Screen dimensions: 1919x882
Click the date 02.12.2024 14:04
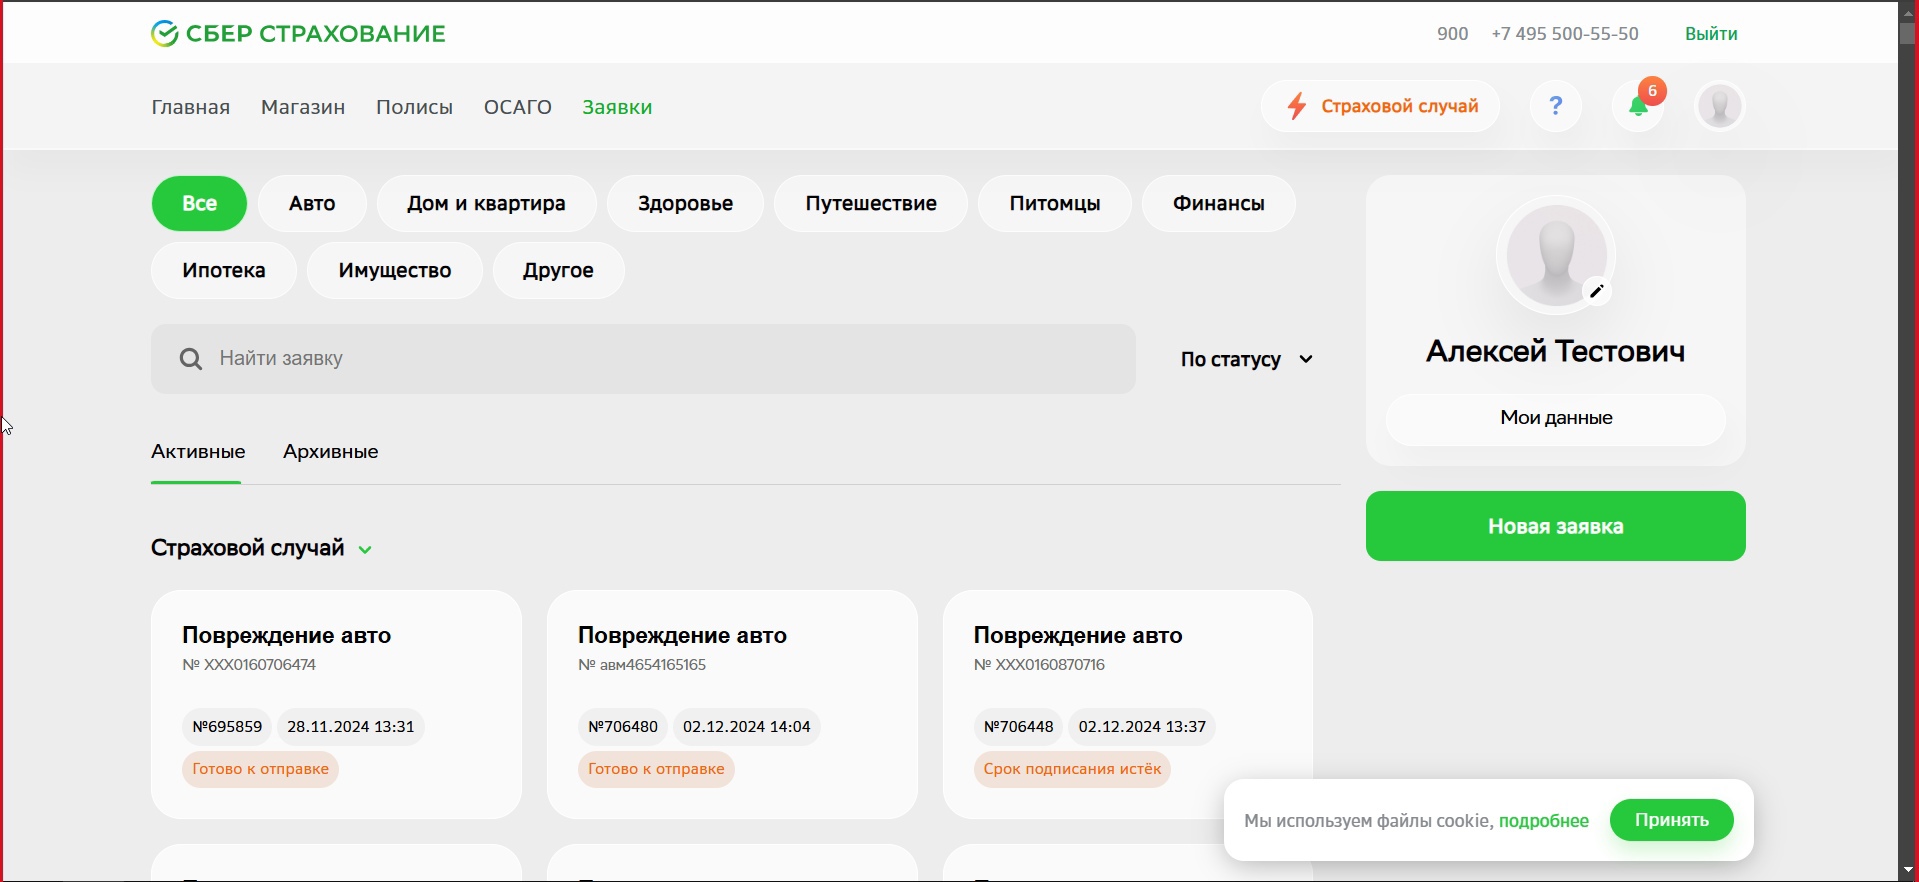point(747,728)
